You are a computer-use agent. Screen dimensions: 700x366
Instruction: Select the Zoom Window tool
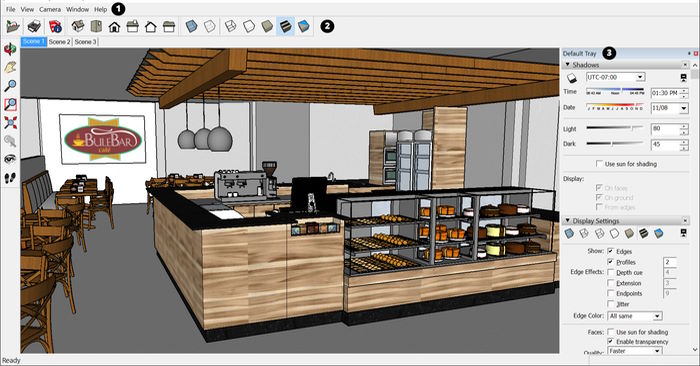pos(10,104)
